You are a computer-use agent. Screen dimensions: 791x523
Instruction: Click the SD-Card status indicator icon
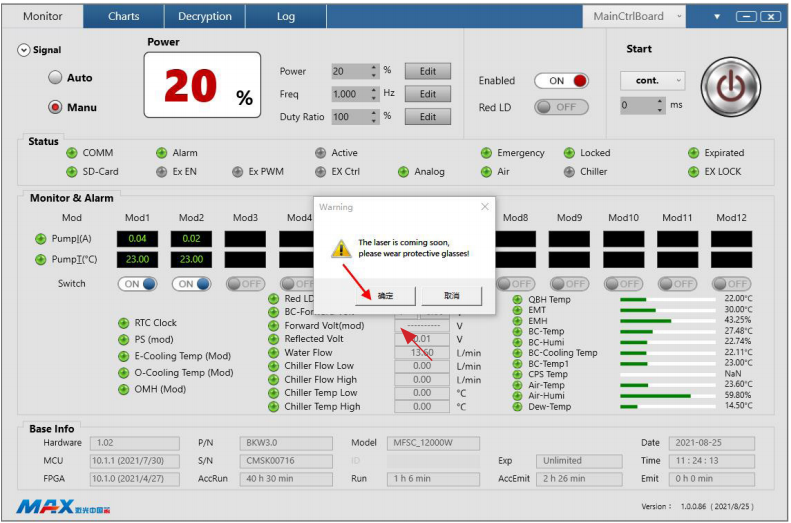pyautogui.click(x=71, y=172)
